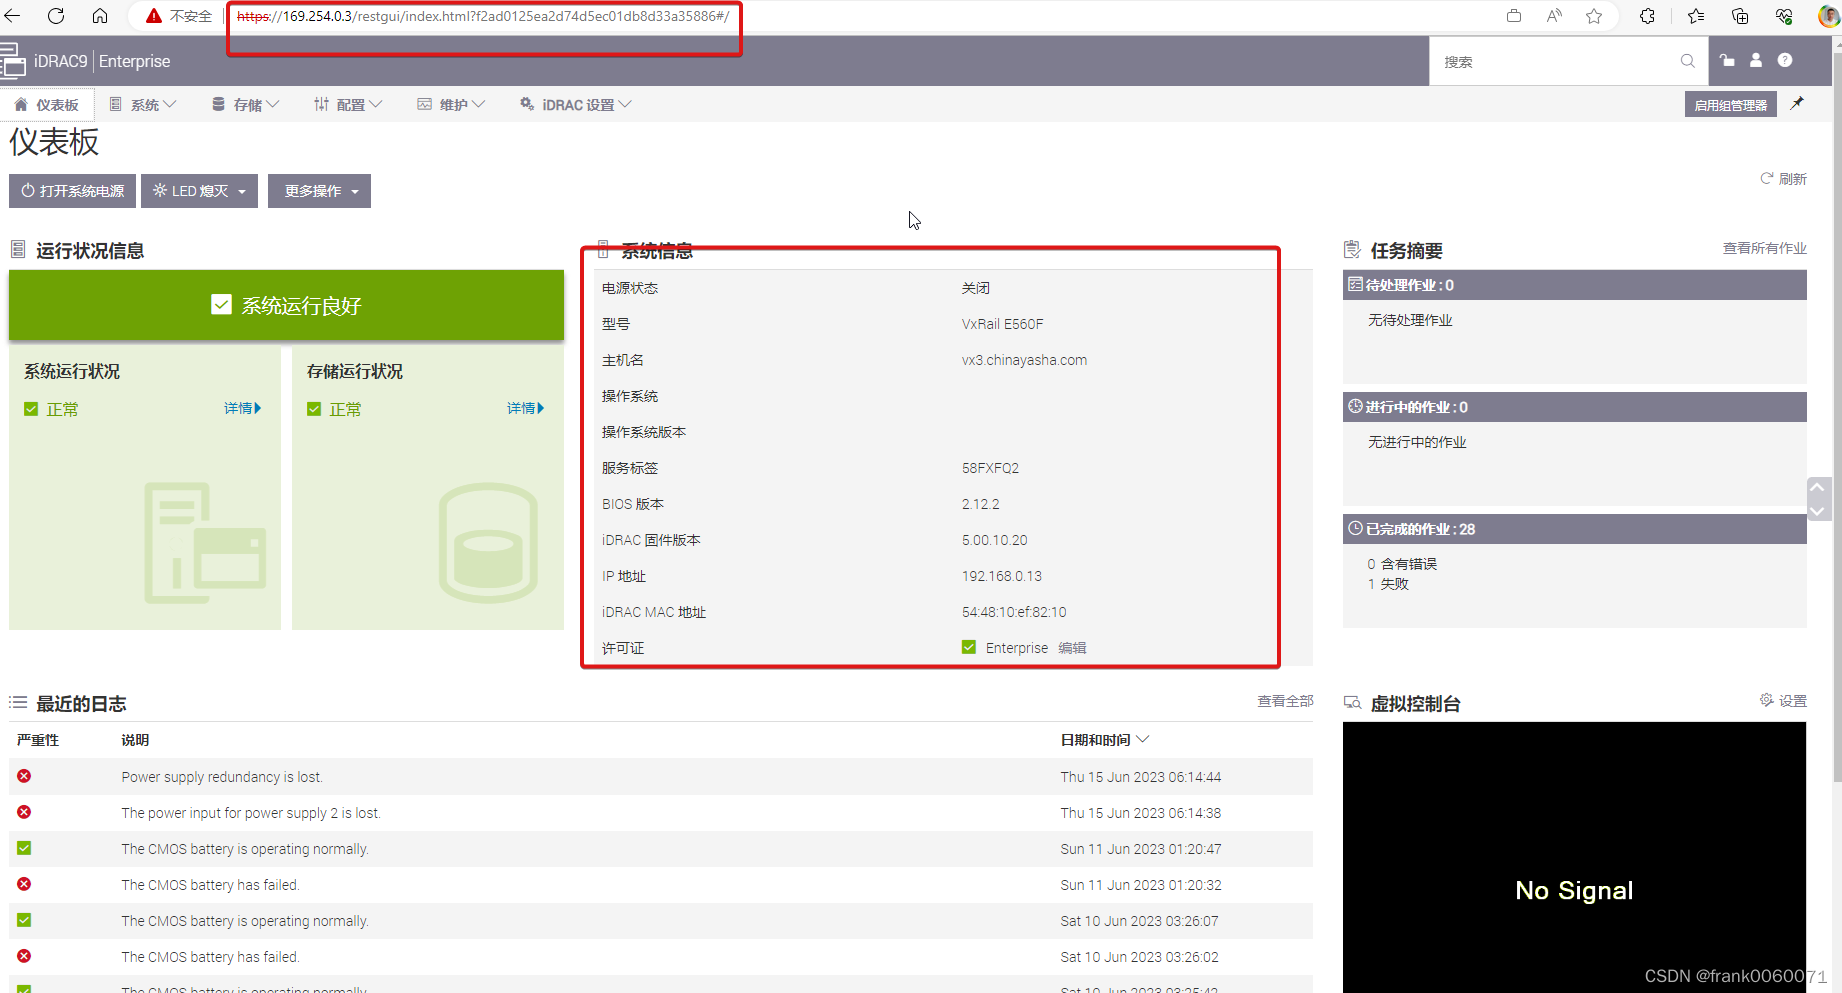Sort logs using 日期和时间 chevron
The width and height of the screenshot is (1842, 993).
(1143, 739)
